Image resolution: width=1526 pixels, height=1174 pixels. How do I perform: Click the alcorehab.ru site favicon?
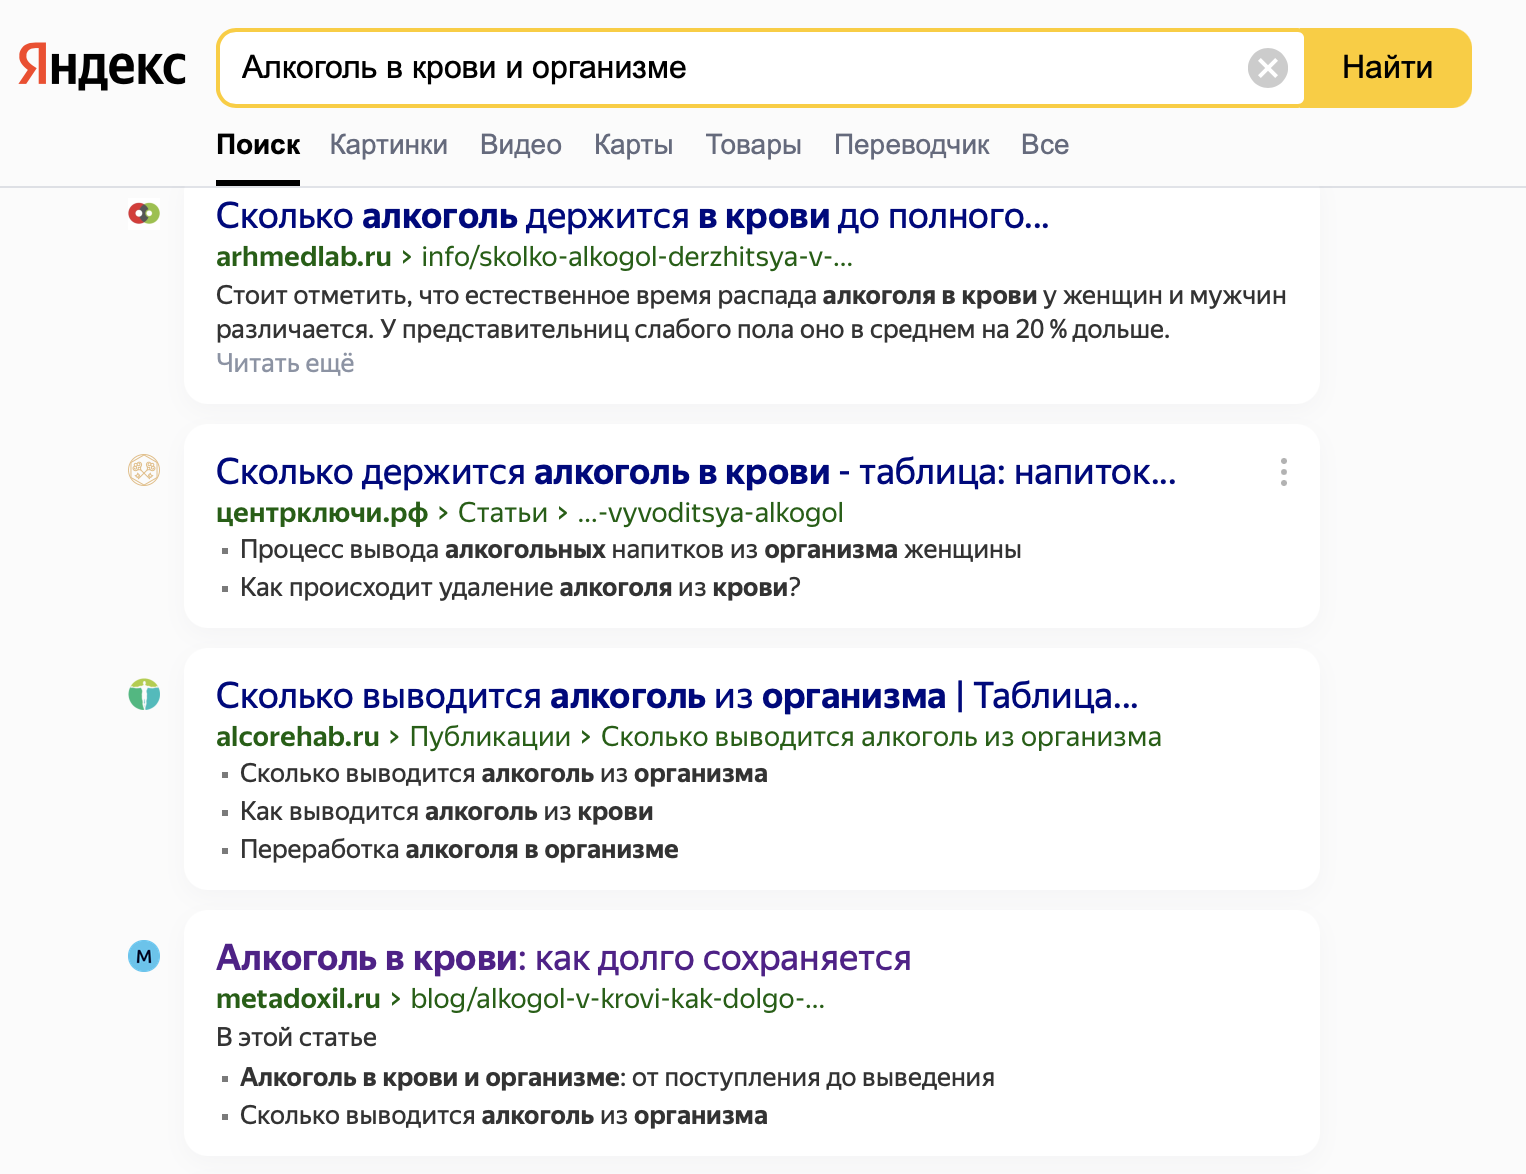click(x=144, y=694)
